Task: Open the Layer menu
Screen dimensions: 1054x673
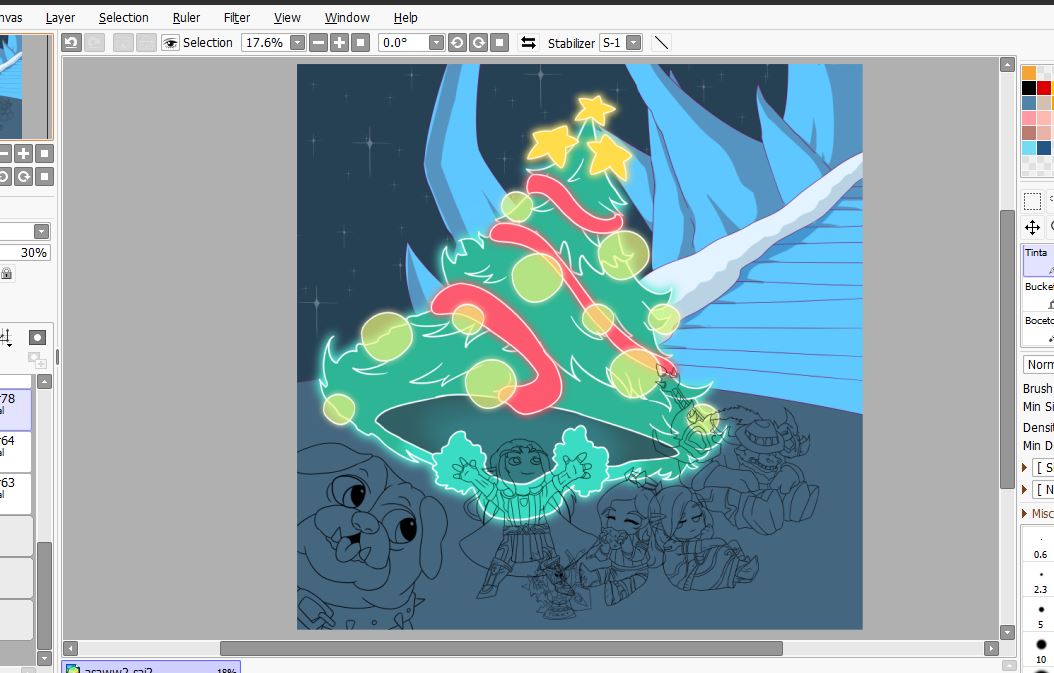Action: click(x=60, y=17)
